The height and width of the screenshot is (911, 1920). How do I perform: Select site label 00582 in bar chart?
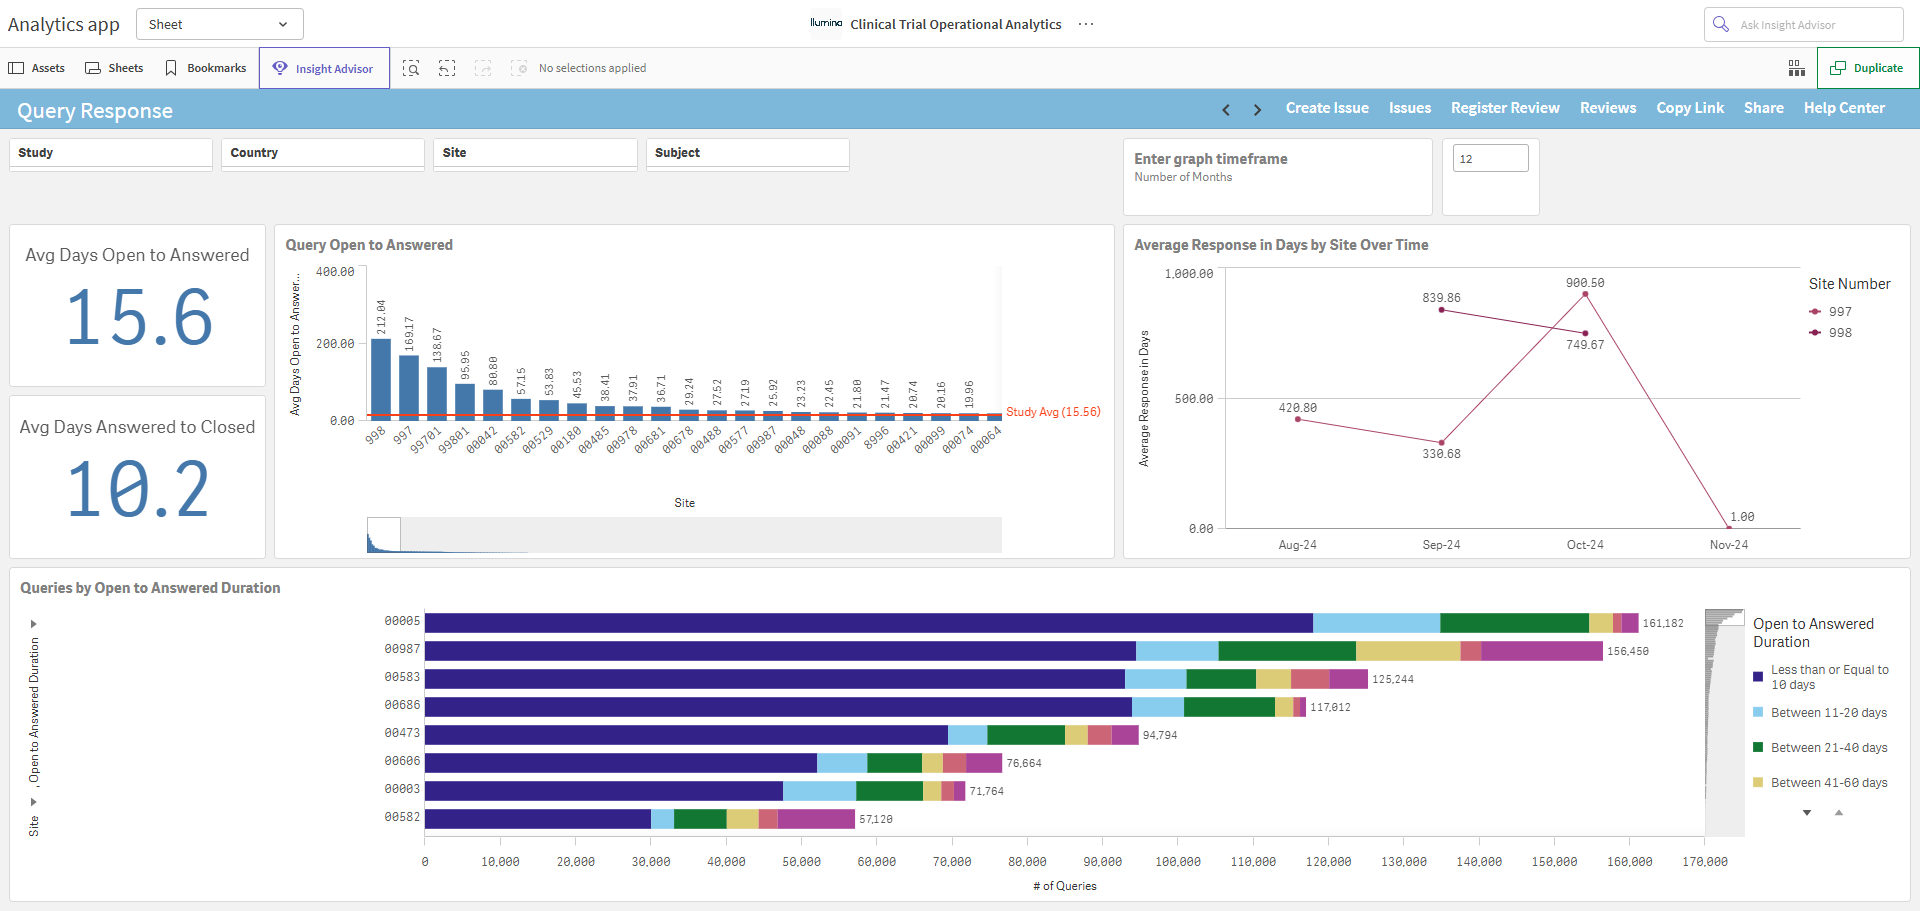click(x=402, y=818)
